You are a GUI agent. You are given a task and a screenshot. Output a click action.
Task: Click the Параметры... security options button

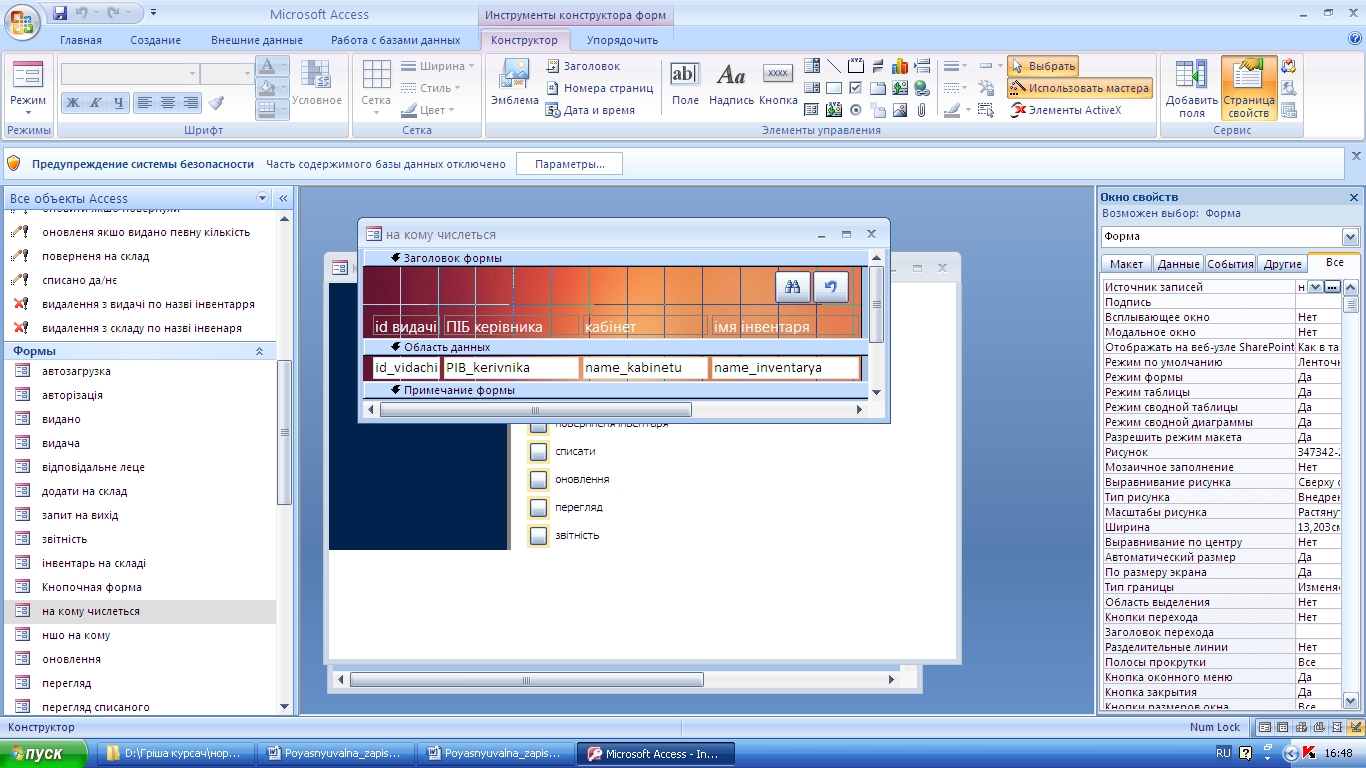569,164
